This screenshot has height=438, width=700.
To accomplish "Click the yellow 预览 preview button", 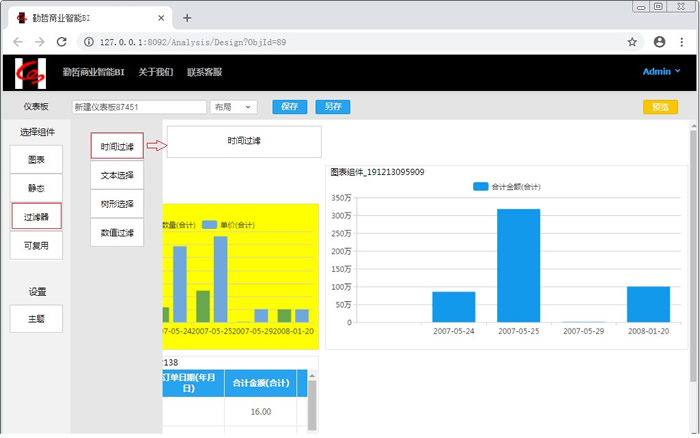I will coord(660,107).
